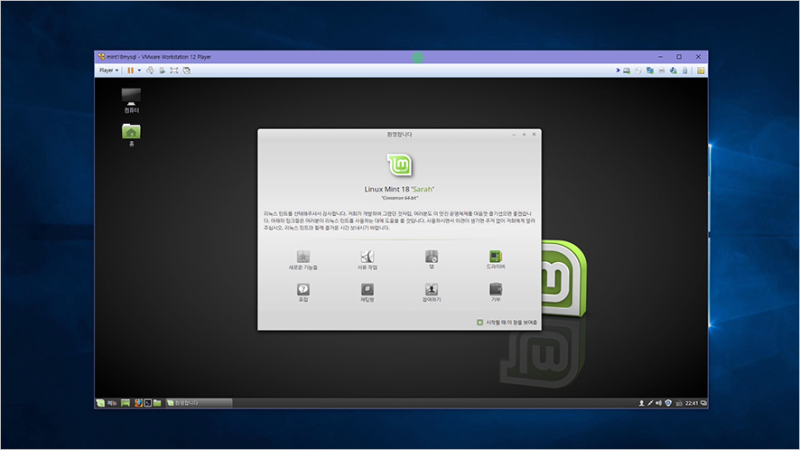
Task: Send Ctrl+Alt+Del via the toolbar icon
Action: pyautogui.click(x=150, y=70)
